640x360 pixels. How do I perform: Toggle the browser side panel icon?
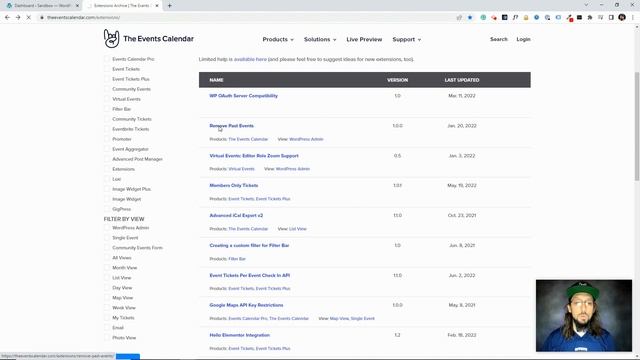coord(611,18)
